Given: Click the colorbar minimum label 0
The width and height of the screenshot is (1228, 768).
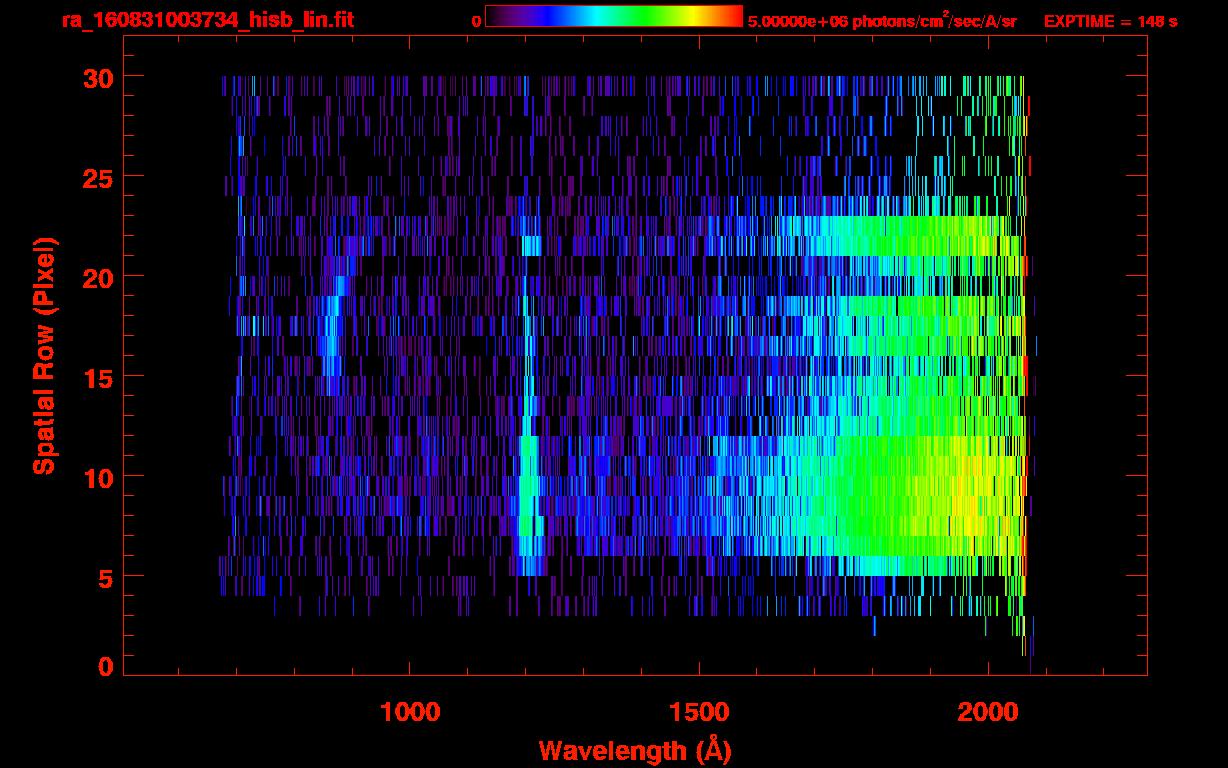Looking at the screenshot, I should 476,21.
